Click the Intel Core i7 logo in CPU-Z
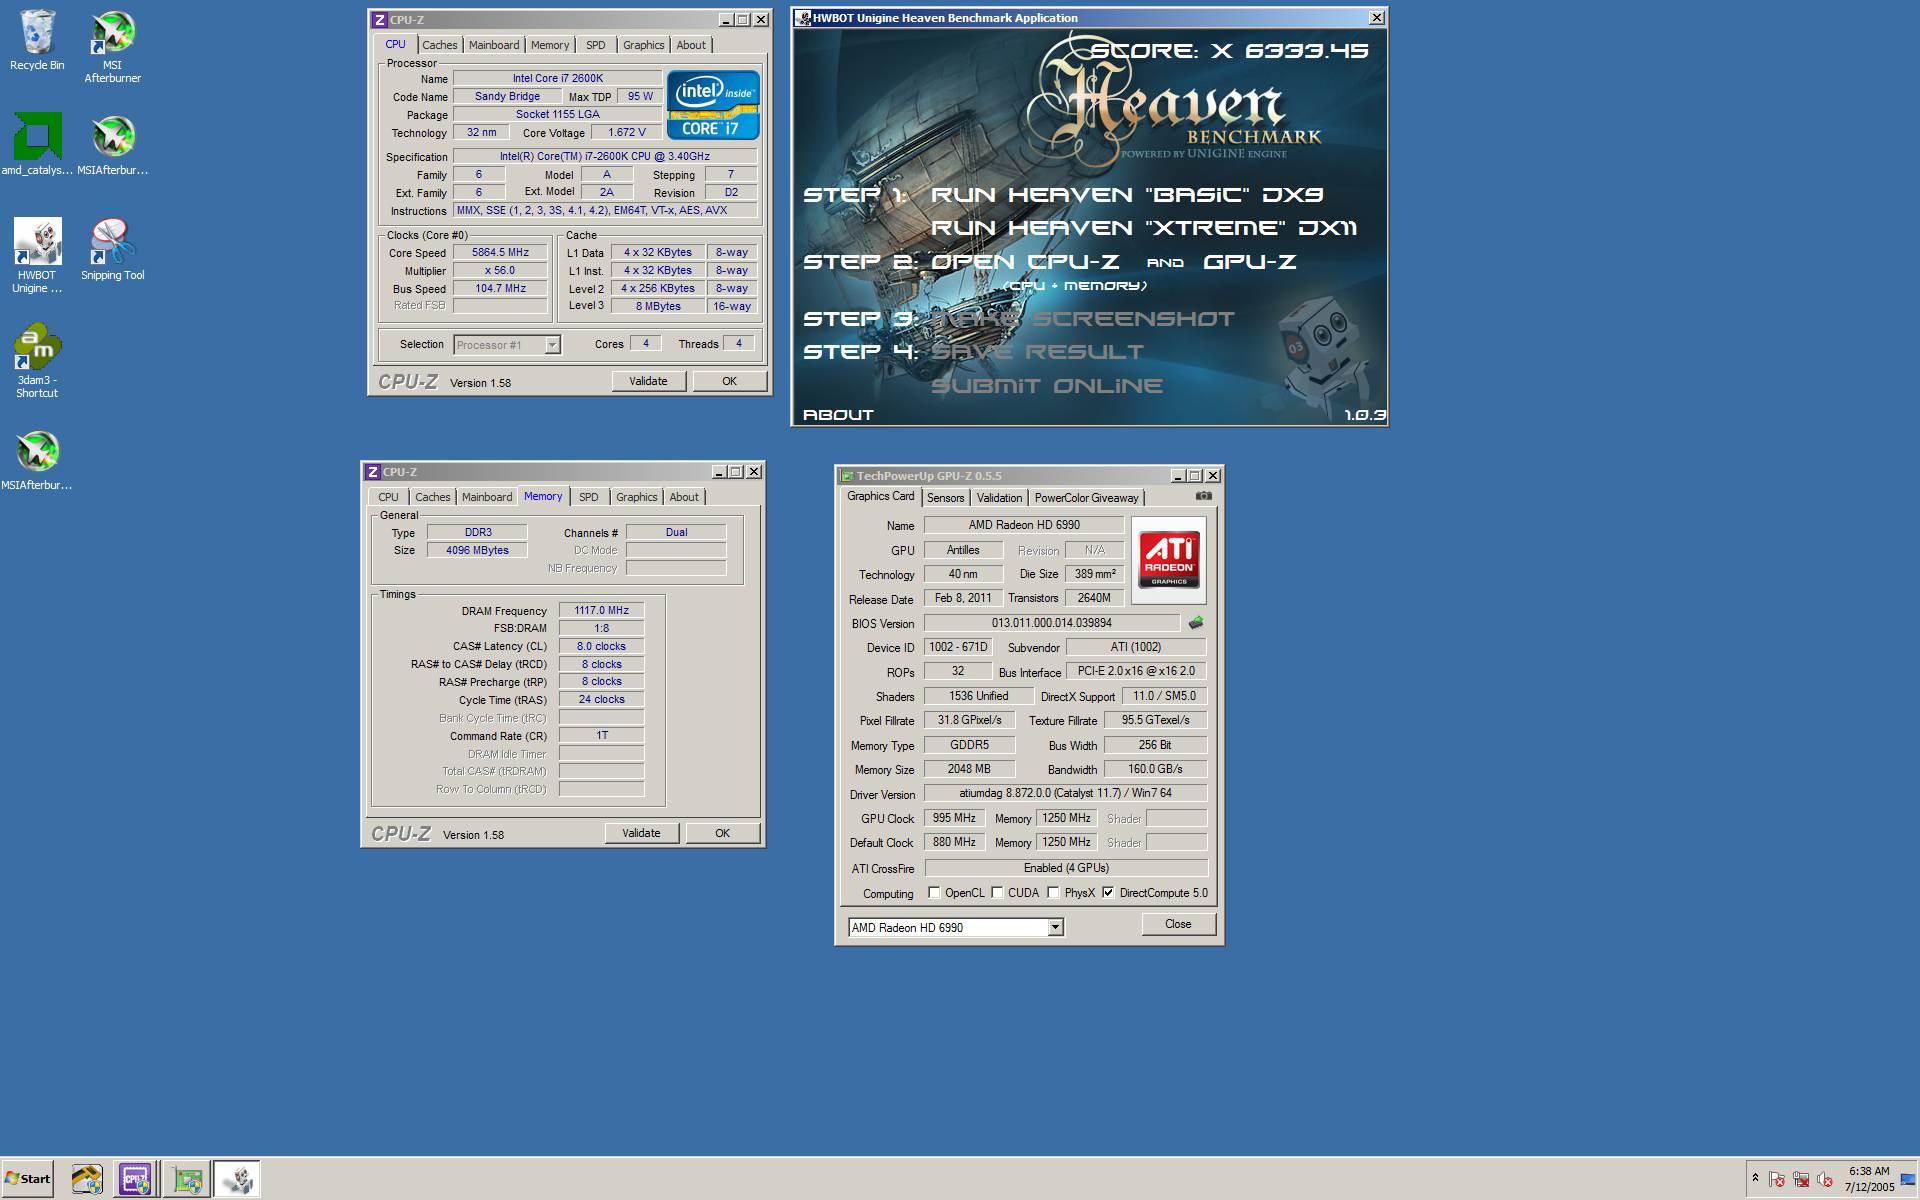Image resolution: width=1920 pixels, height=1200 pixels. 713,105
